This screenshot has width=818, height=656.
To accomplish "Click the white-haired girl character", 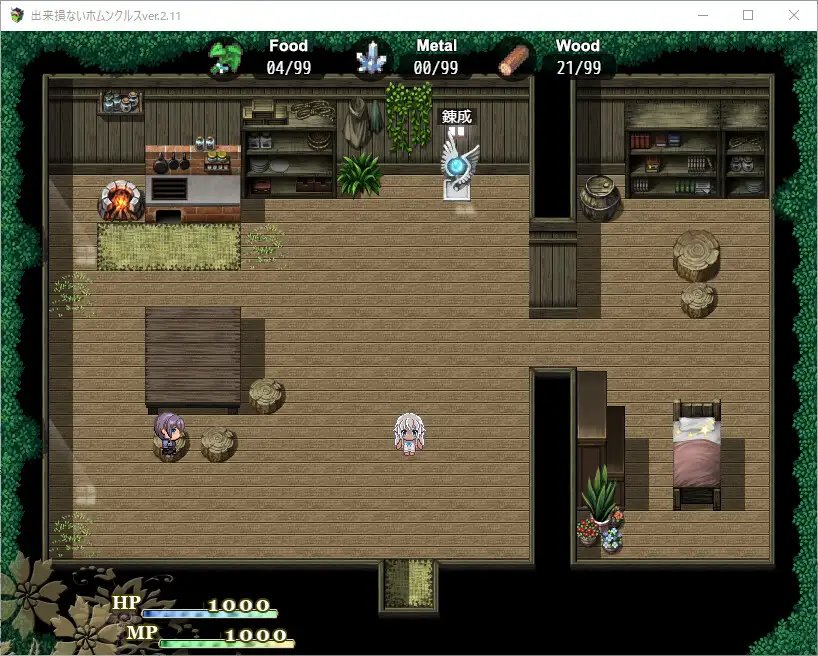I will coord(407,434).
